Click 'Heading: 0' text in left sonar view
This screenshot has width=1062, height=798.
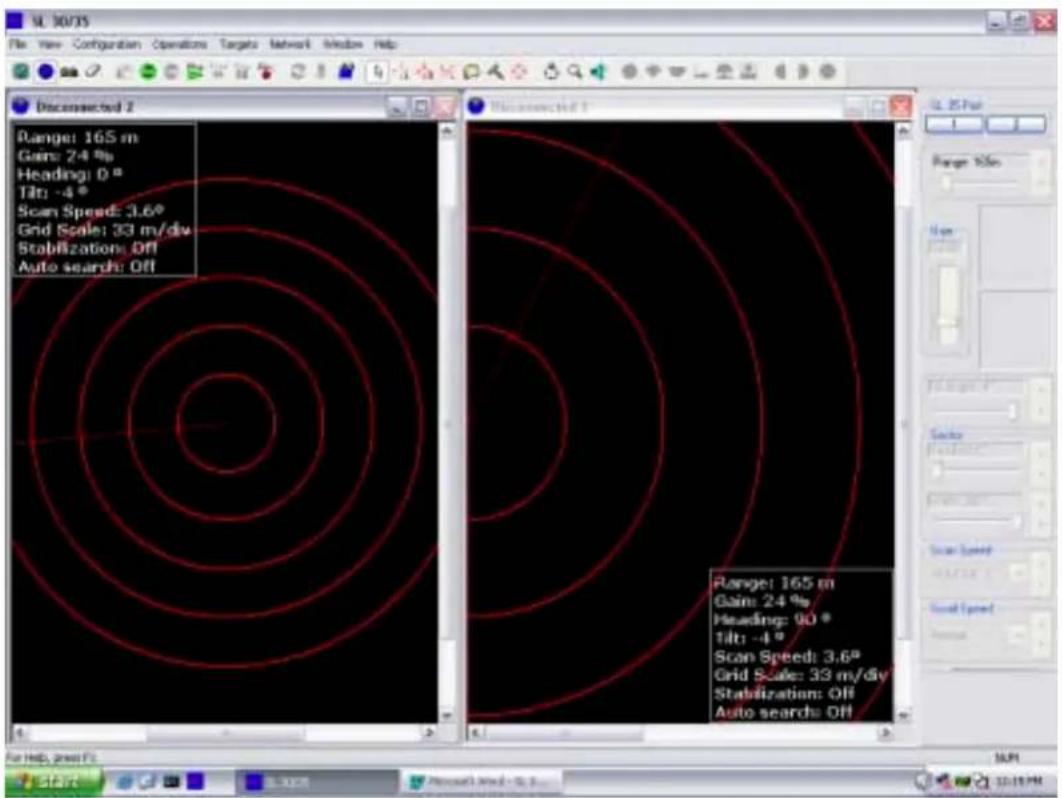(69, 174)
